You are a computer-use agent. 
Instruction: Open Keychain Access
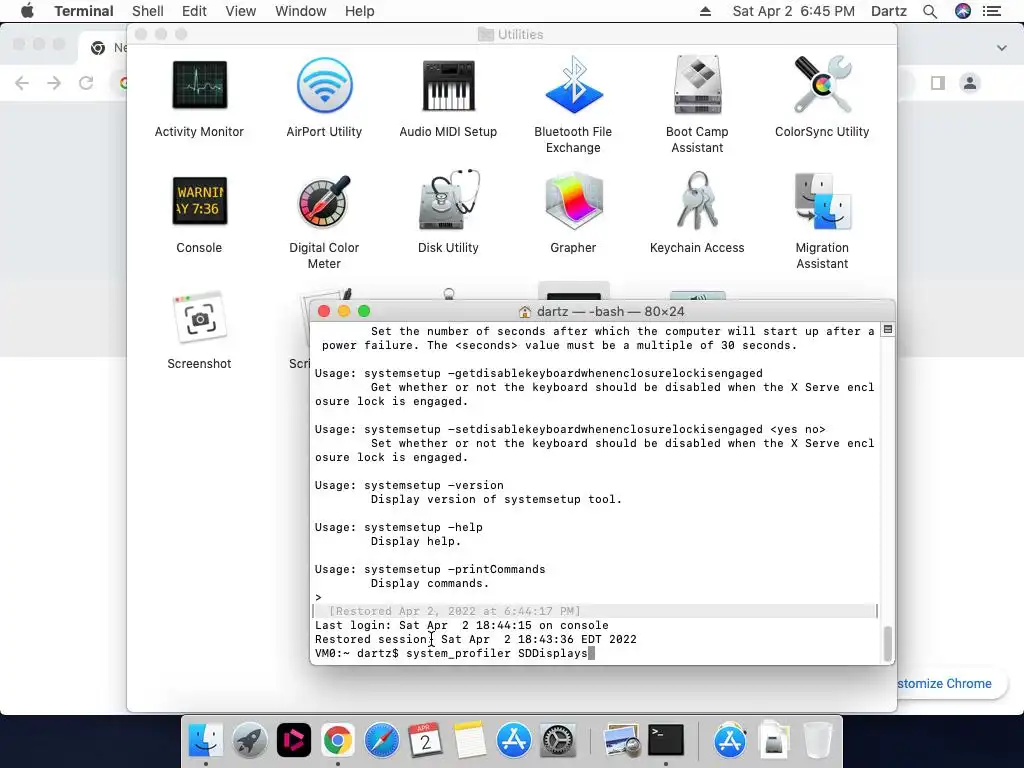click(x=697, y=200)
